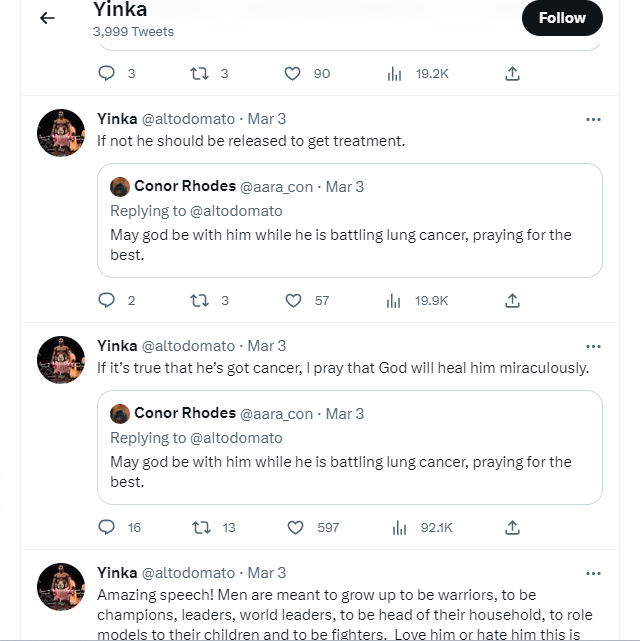Follow the Yinka account

pos(562,18)
